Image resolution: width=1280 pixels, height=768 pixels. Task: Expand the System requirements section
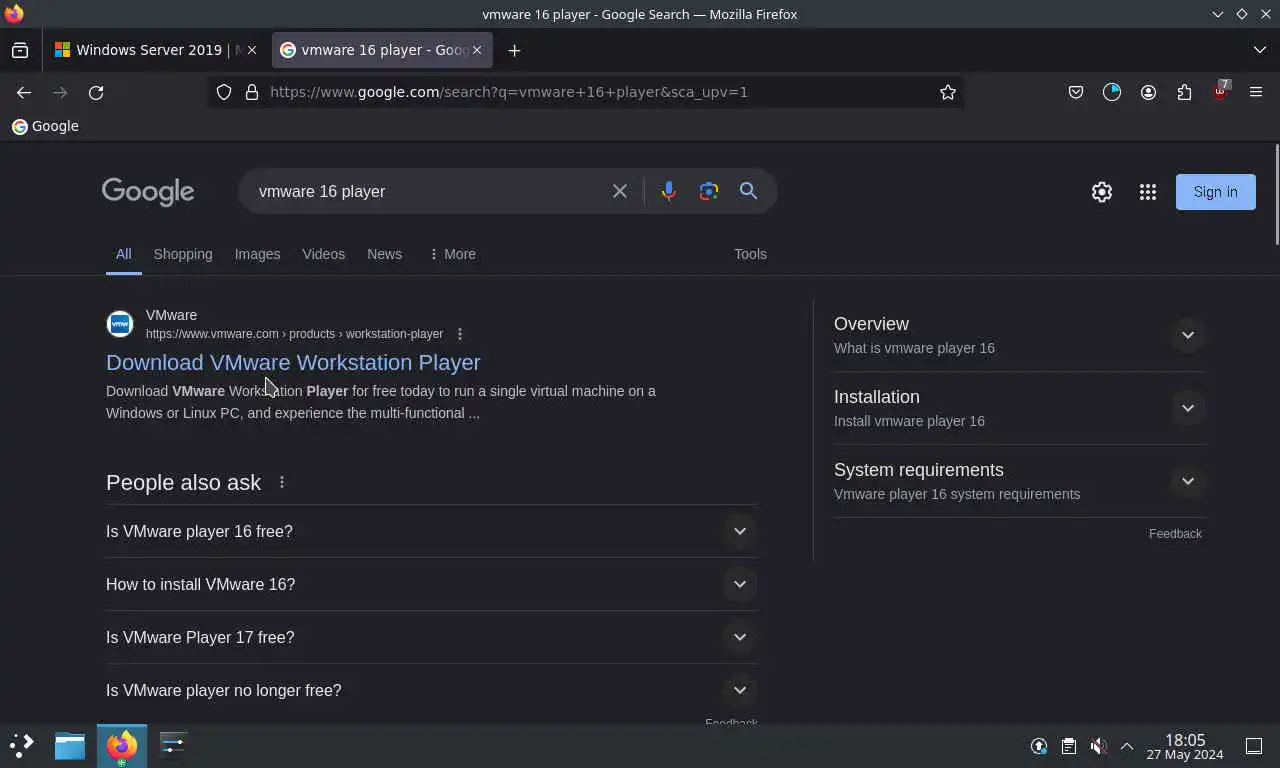pyautogui.click(x=1020, y=481)
